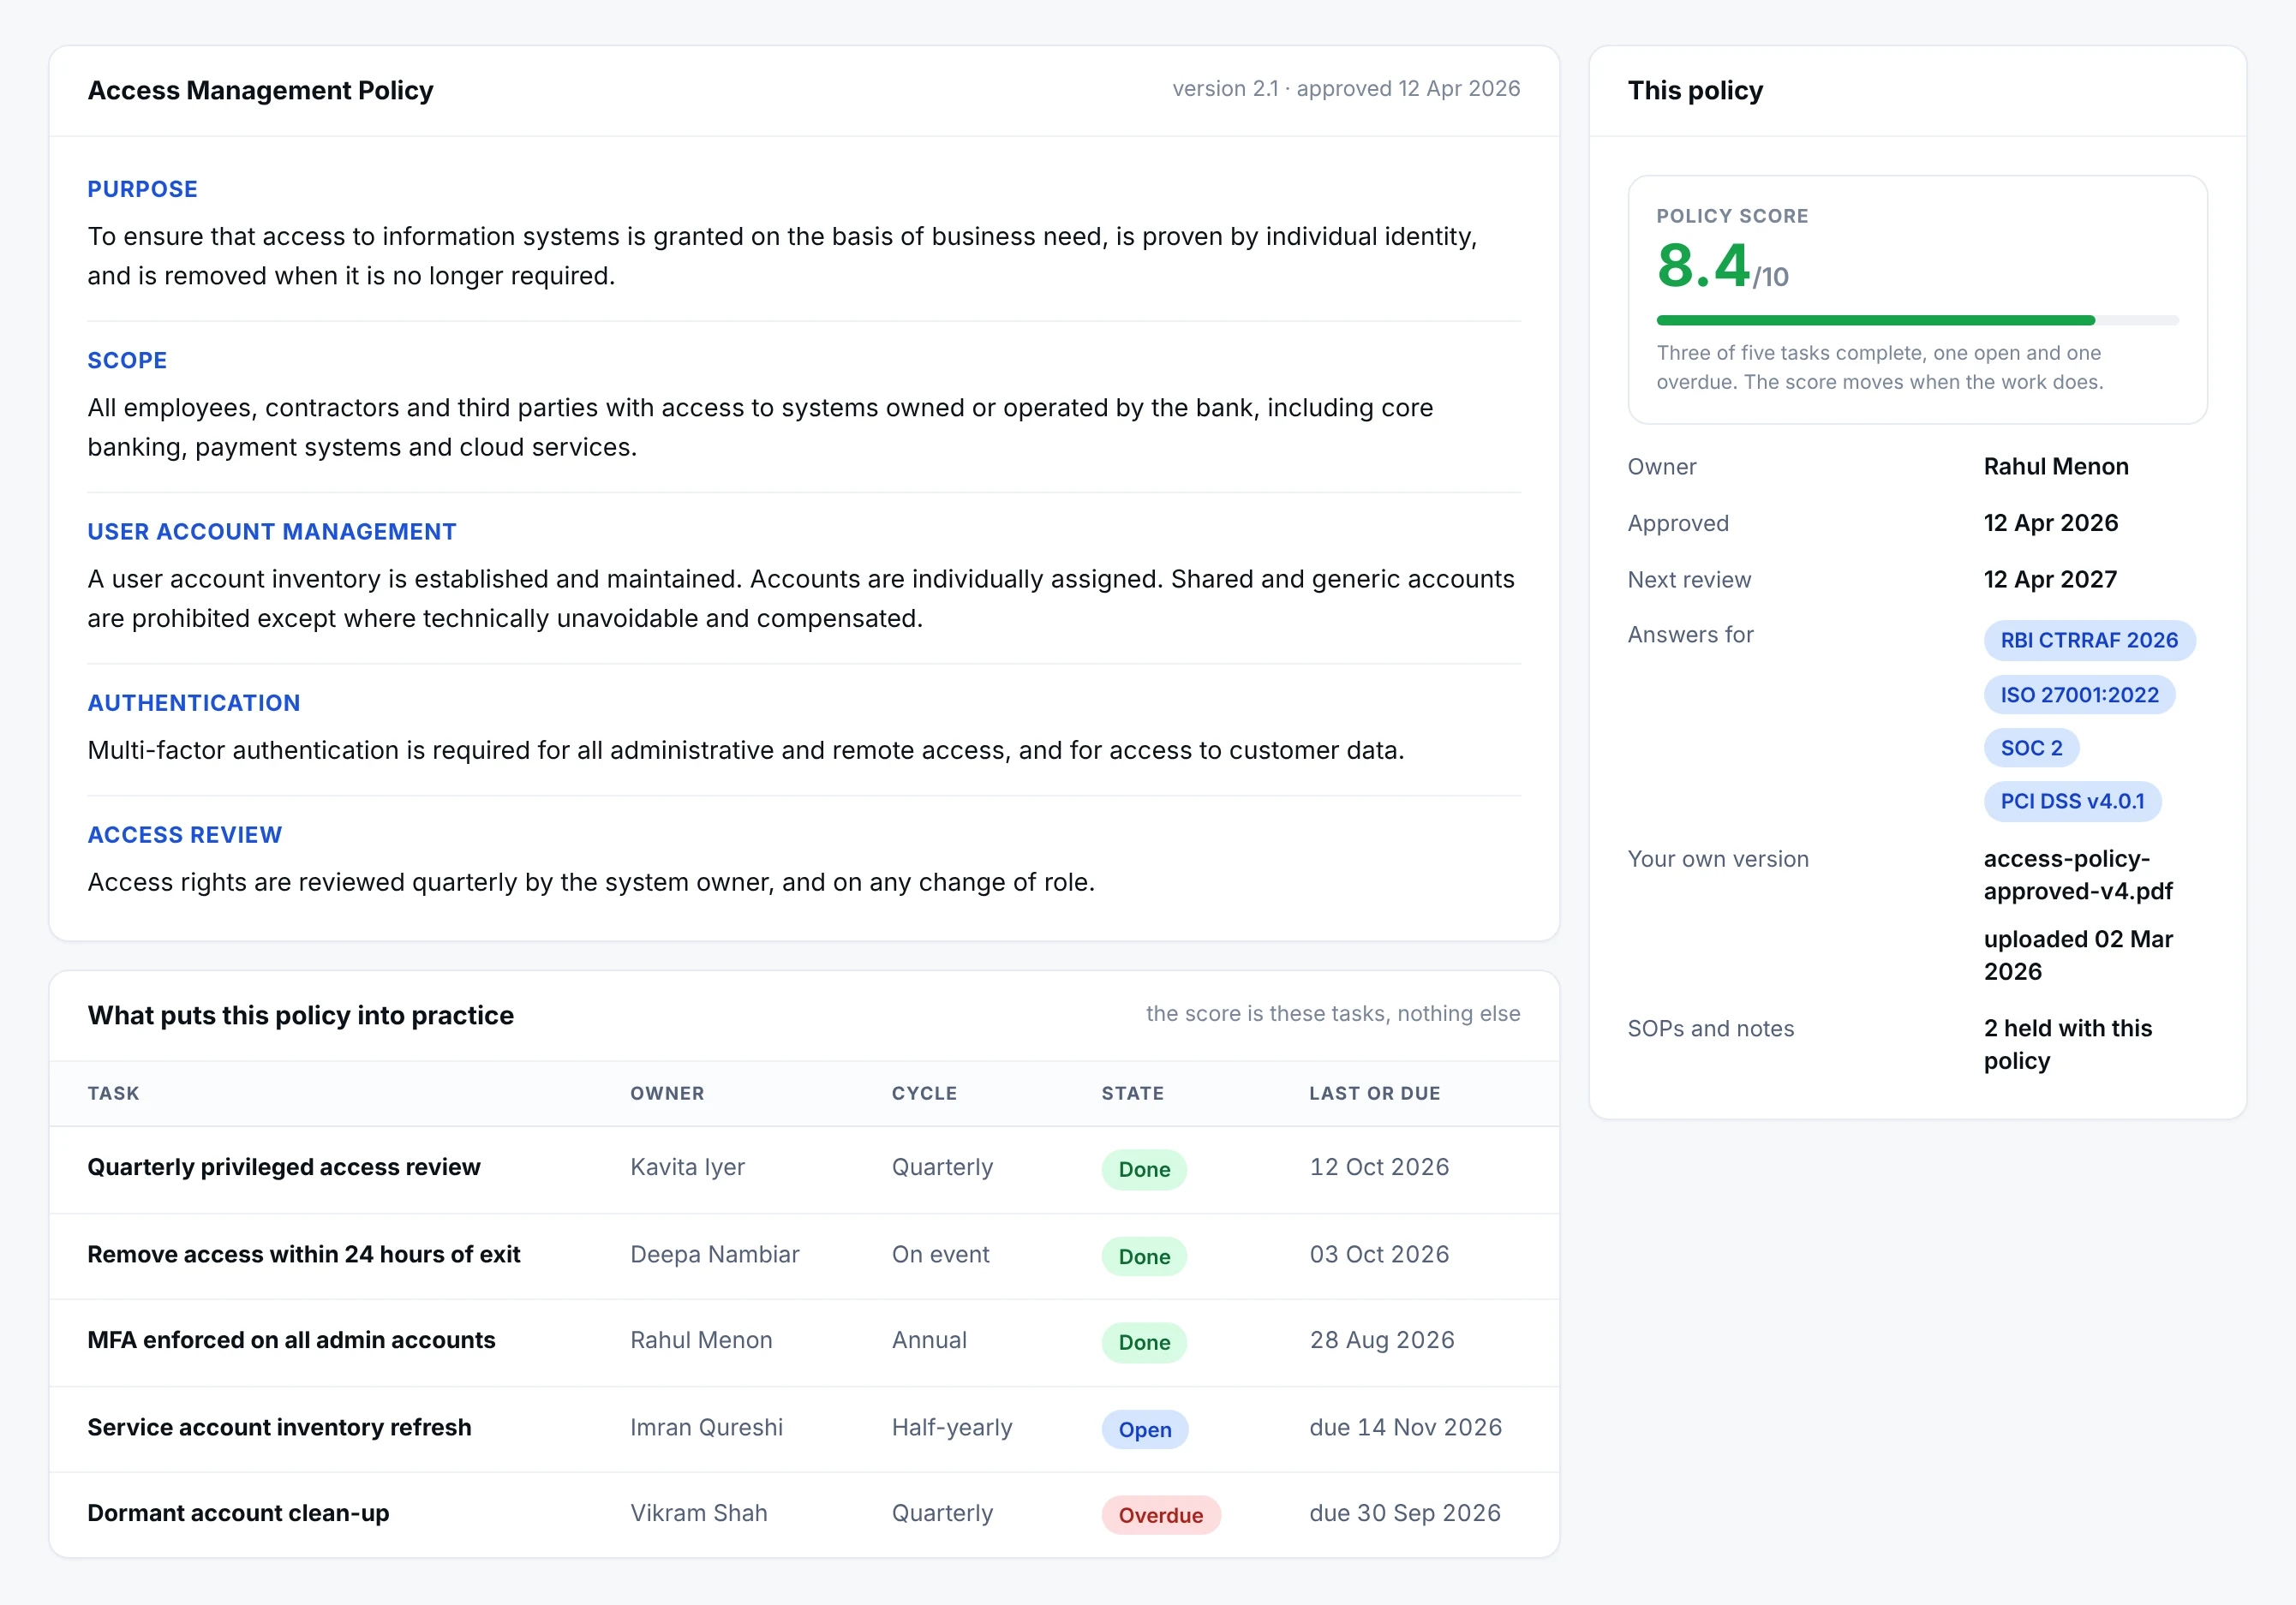Jump to the SCOPE section heading
This screenshot has height=1605, width=2296.
tap(127, 360)
